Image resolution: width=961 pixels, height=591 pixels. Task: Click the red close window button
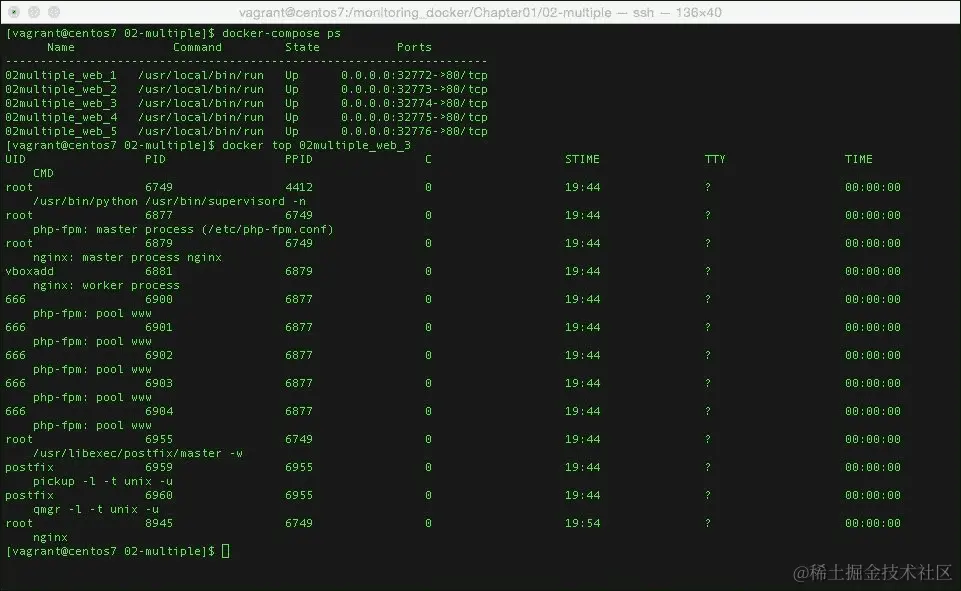[x=14, y=12]
